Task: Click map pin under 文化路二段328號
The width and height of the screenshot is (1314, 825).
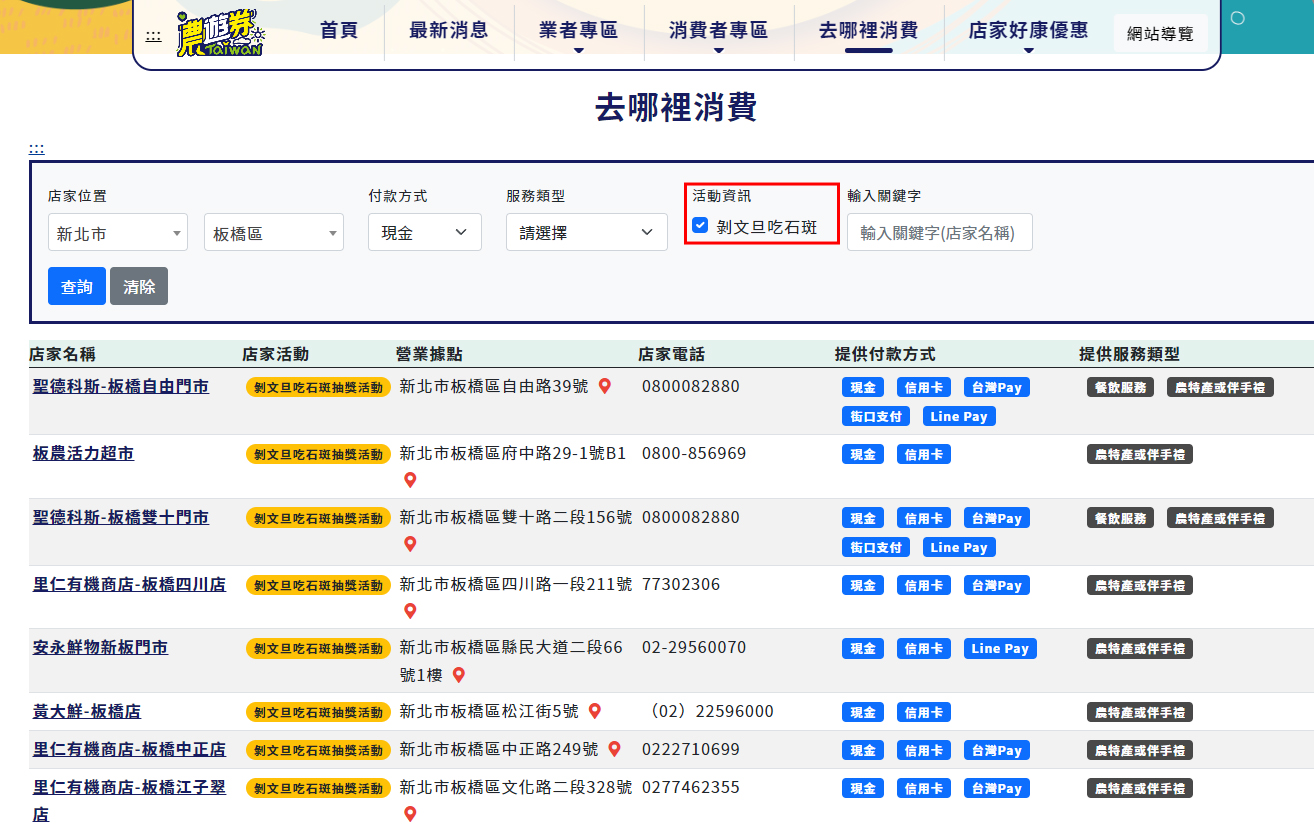Action: [410, 814]
